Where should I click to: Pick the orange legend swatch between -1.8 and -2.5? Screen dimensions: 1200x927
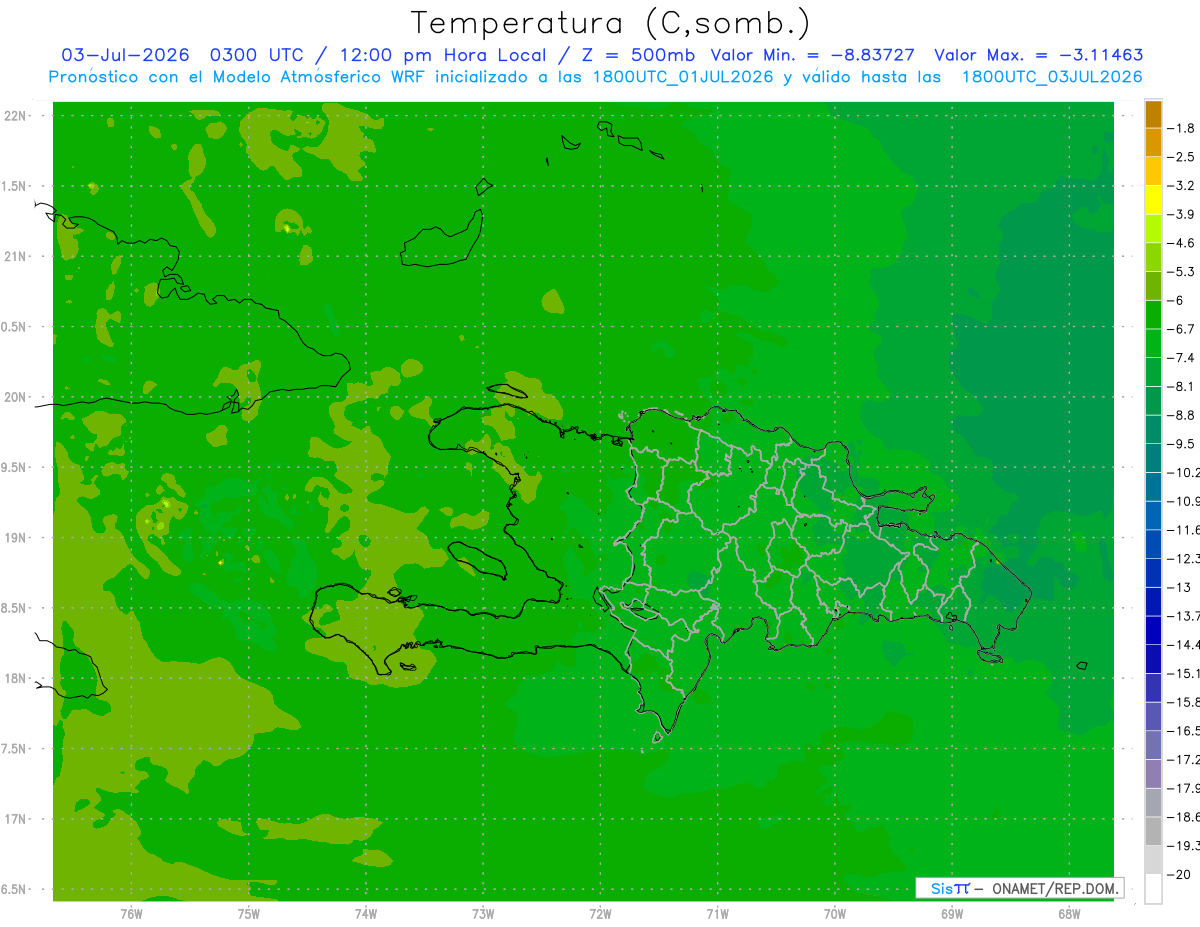point(1153,142)
